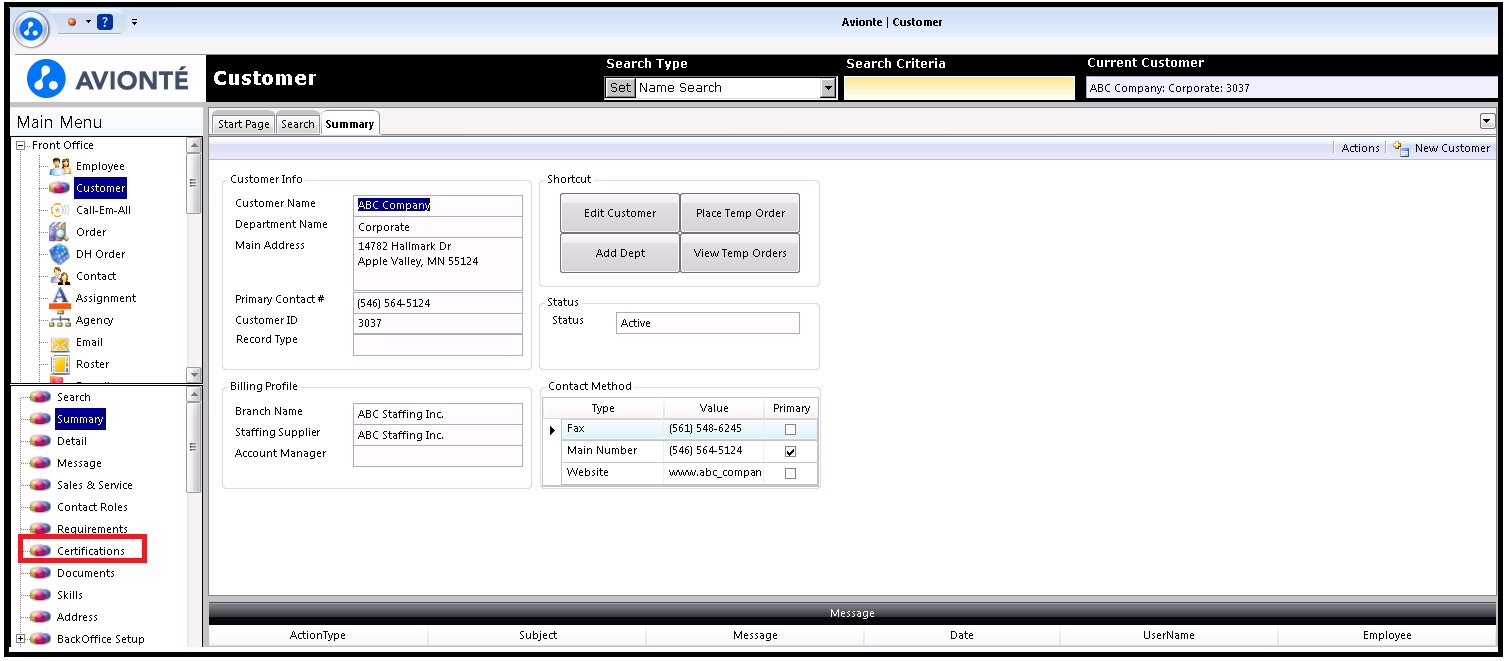Open dropdown arrow beside the red dot
Image resolution: width=1509 pixels, height=661 pixels.
click(88, 22)
